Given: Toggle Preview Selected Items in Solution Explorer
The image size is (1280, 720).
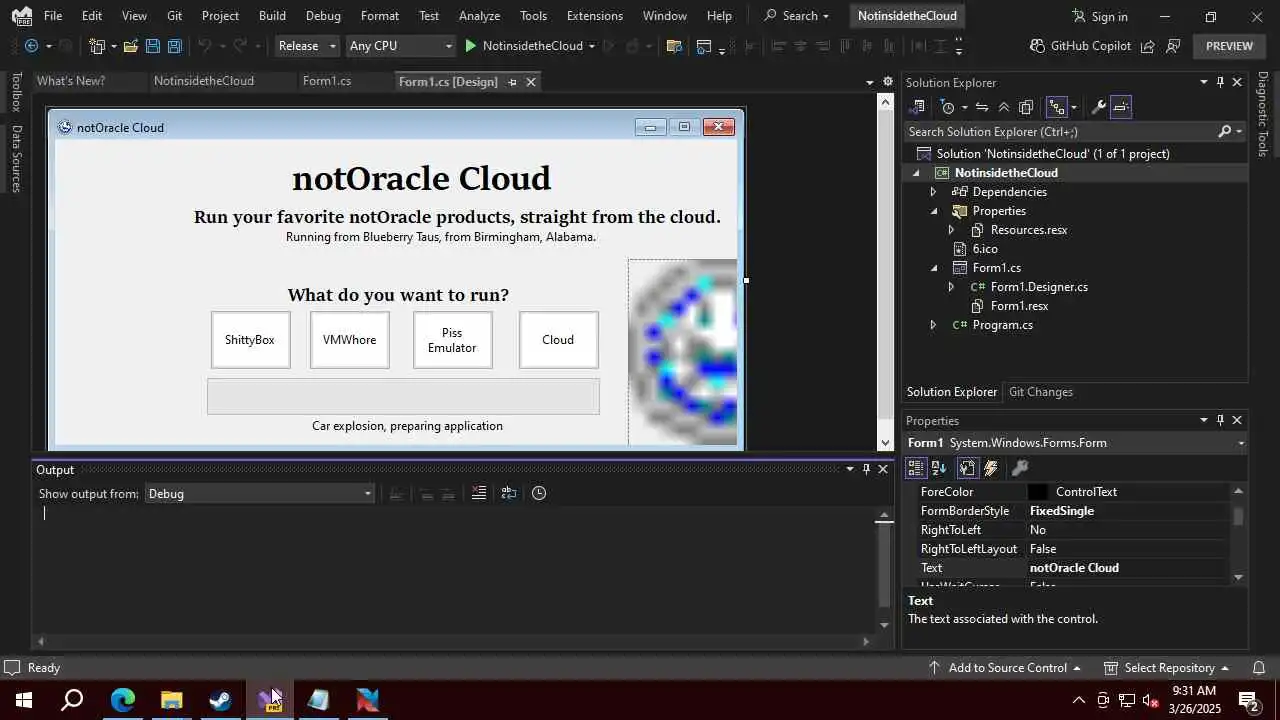Looking at the screenshot, I should coord(1121,107).
